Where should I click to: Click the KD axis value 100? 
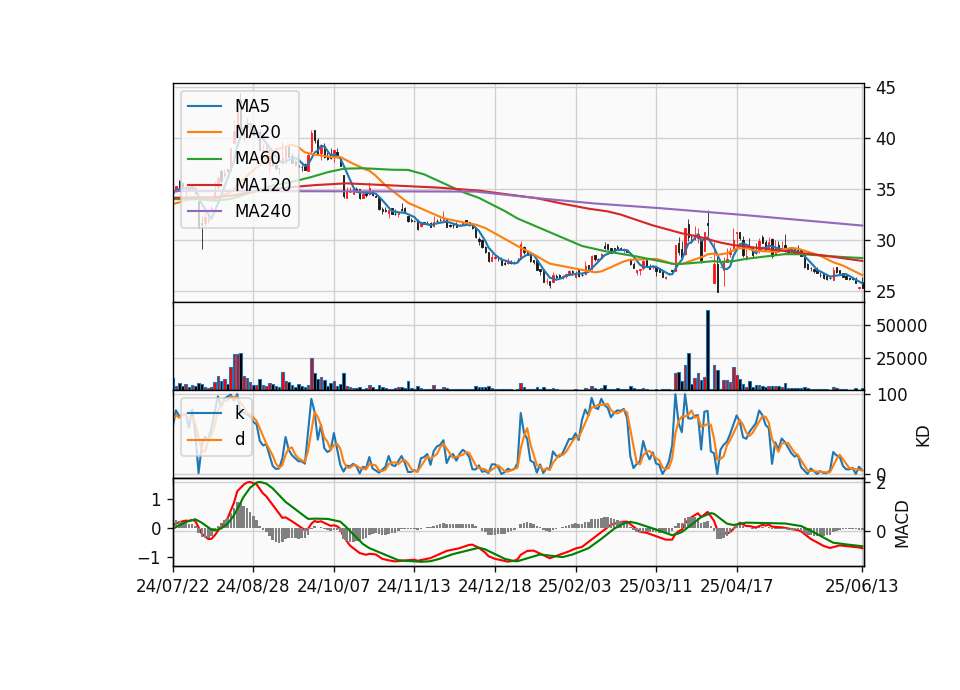pos(891,395)
